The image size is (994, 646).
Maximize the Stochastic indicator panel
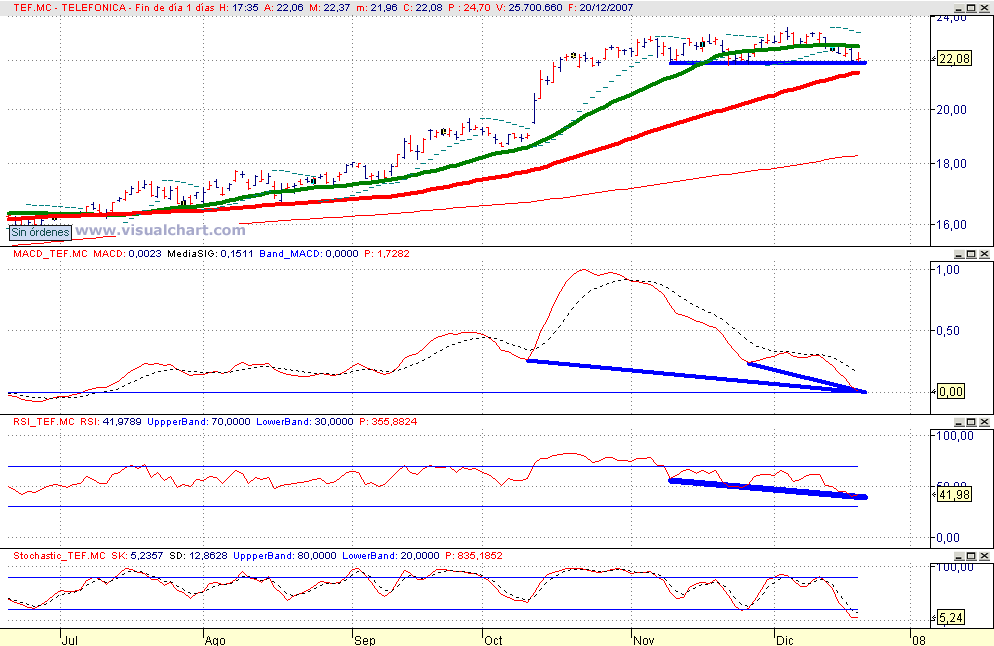(971, 556)
